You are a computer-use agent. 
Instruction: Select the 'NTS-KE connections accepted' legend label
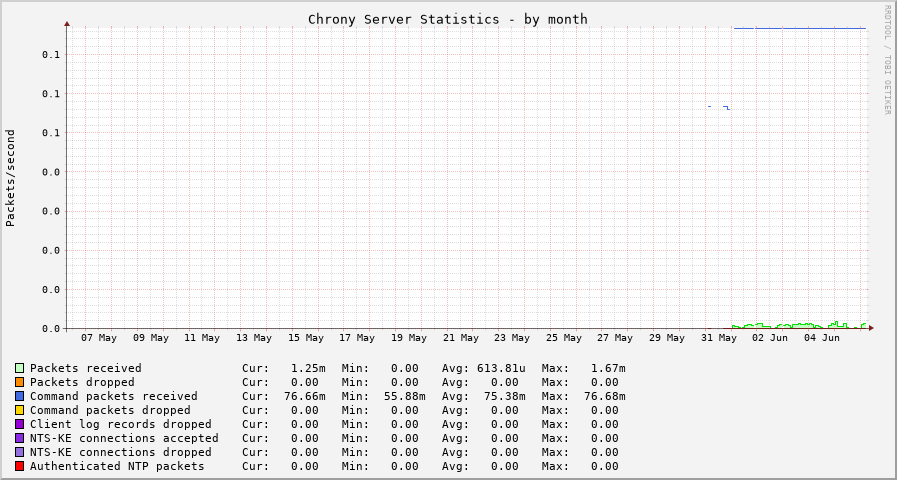[124, 438]
